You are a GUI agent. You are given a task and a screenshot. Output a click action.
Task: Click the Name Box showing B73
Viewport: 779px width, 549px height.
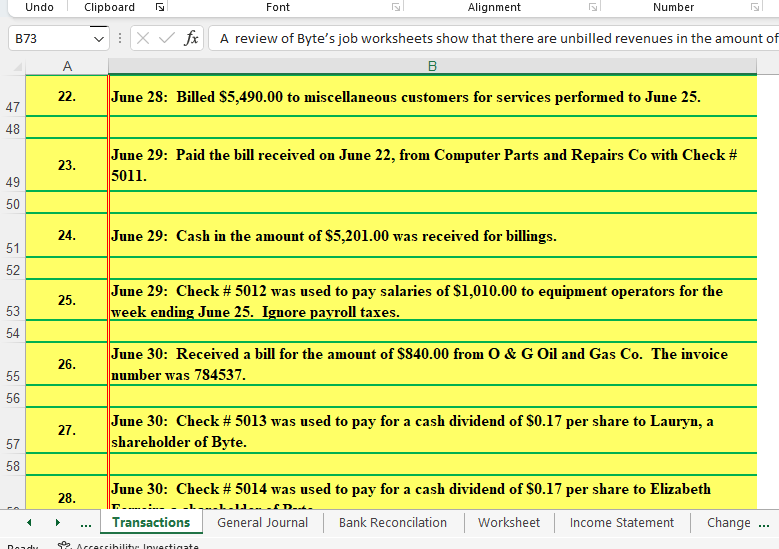point(50,38)
